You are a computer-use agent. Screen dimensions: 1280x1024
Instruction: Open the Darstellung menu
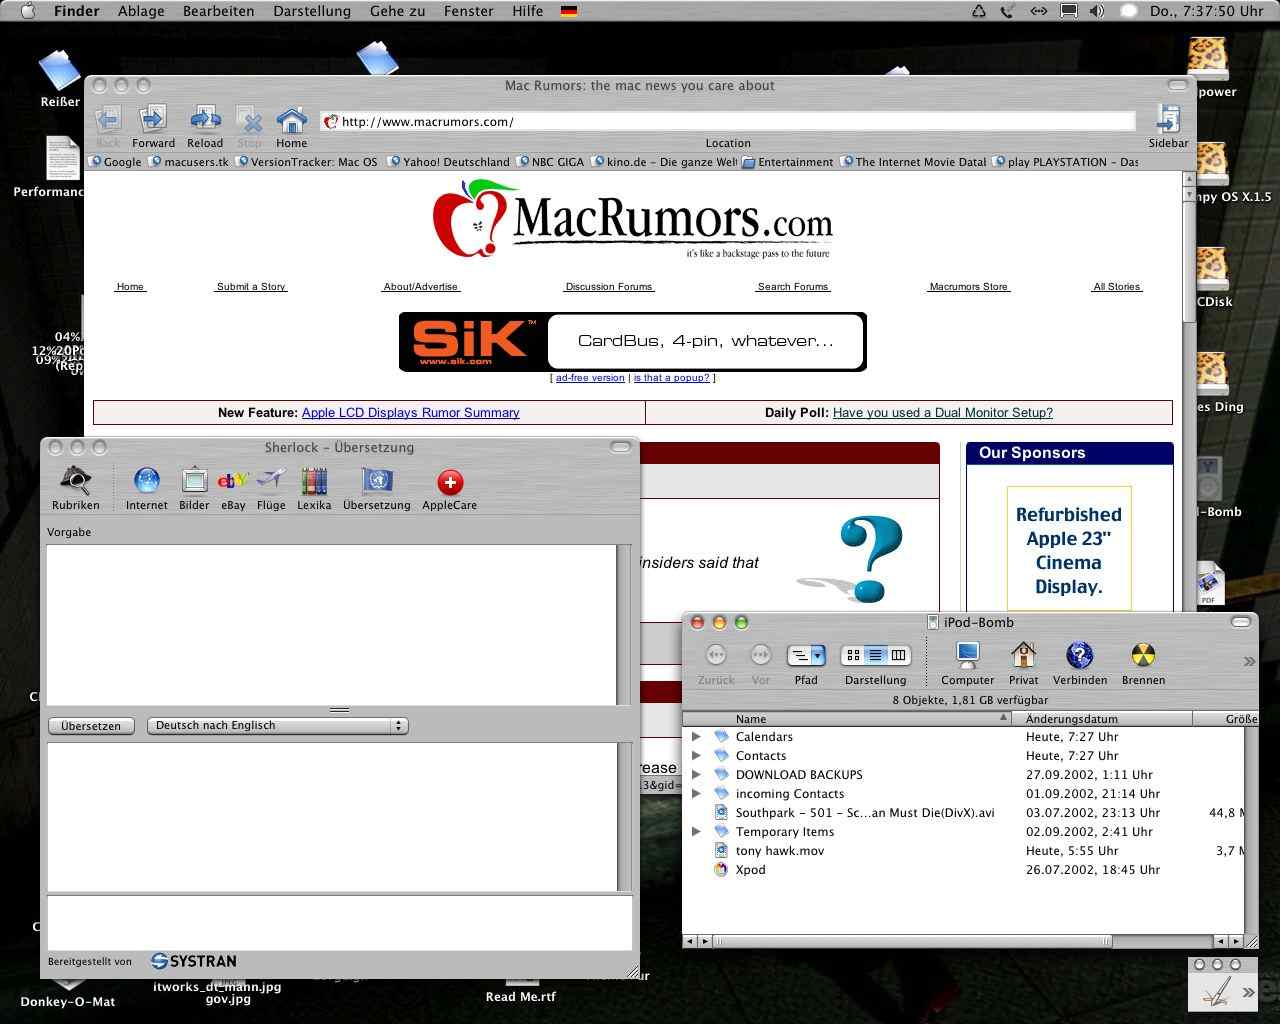pos(312,11)
